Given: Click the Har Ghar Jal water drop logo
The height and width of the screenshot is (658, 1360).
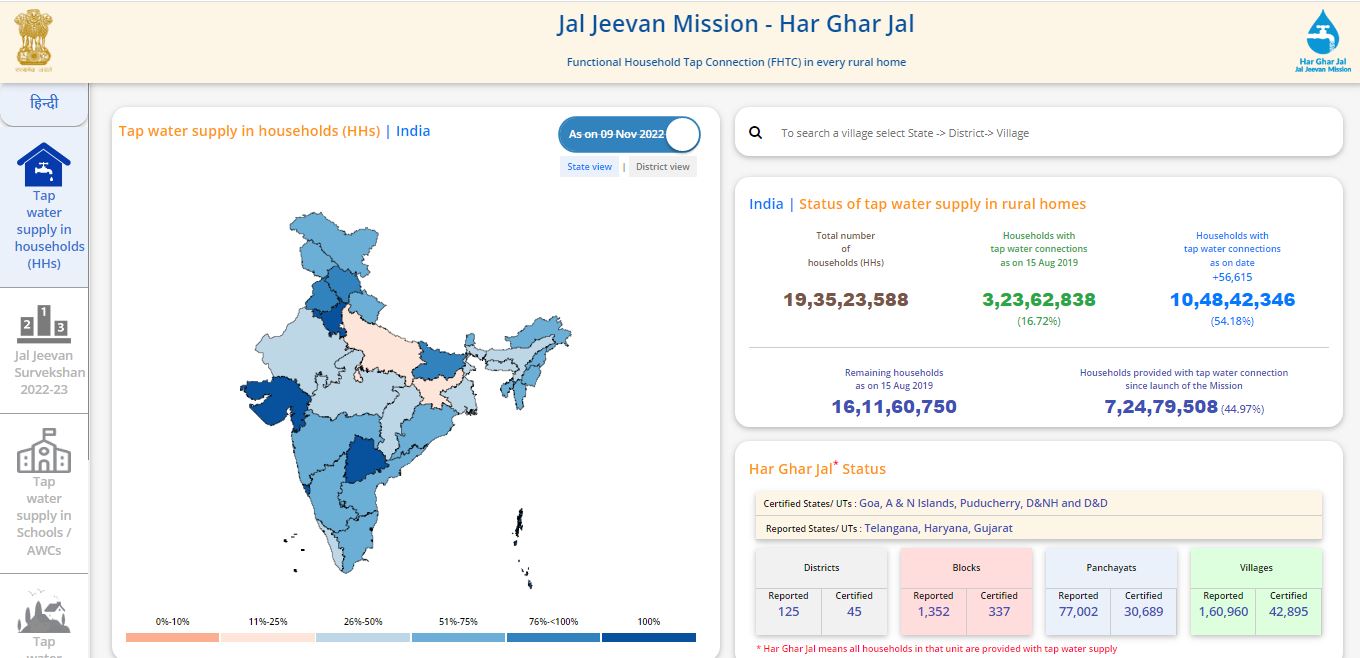Looking at the screenshot, I should coord(1322,41).
